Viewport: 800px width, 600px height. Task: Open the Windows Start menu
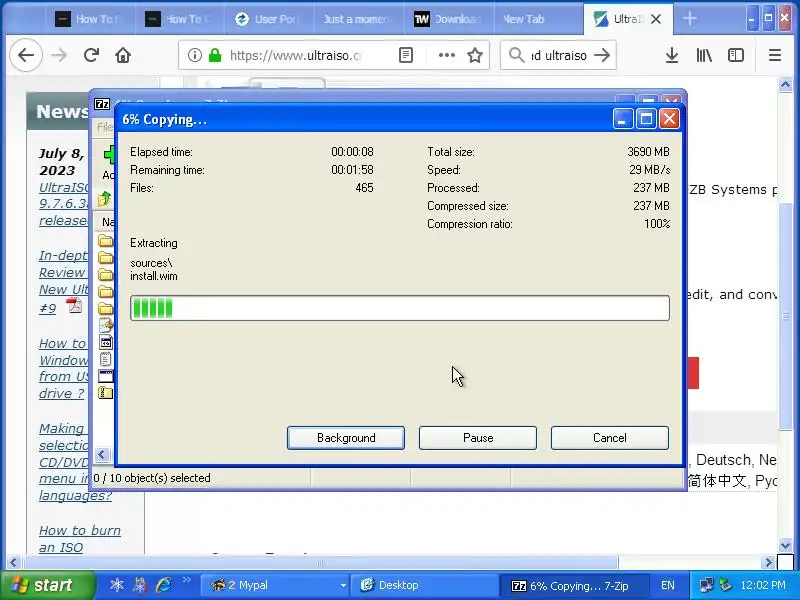click(47, 585)
